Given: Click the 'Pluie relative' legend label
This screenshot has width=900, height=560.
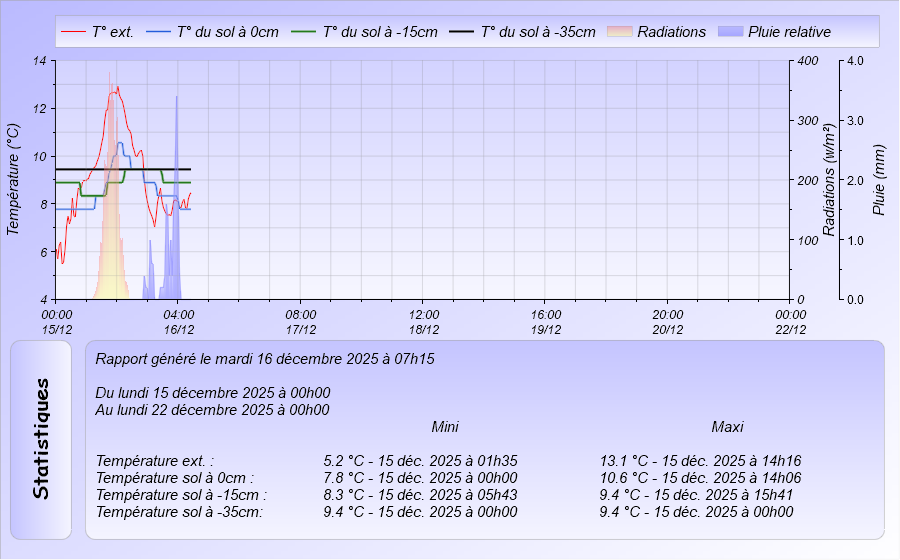Looking at the screenshot, I should pyautogui.click(x=789, y=32).
